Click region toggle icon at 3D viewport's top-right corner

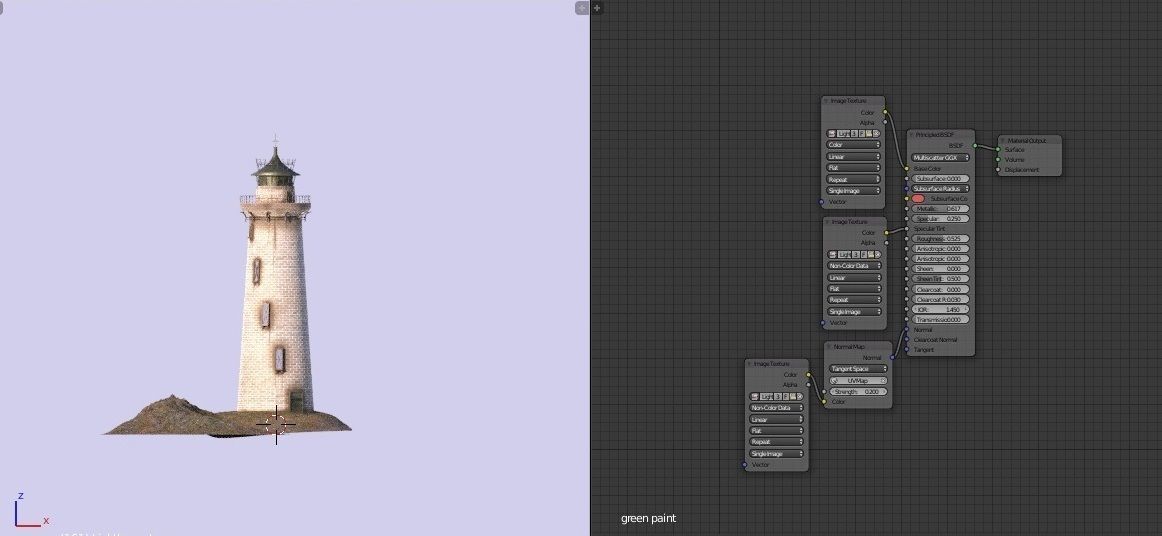click(582, 8)
